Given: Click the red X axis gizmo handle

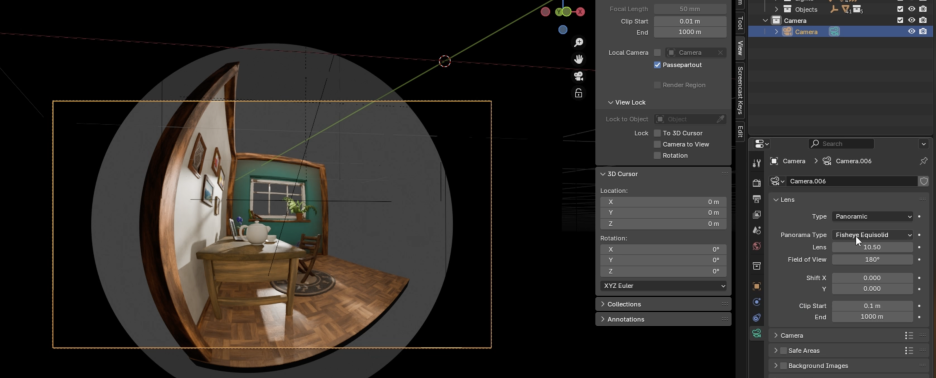Looking at the screenshot, I should 580,11.
